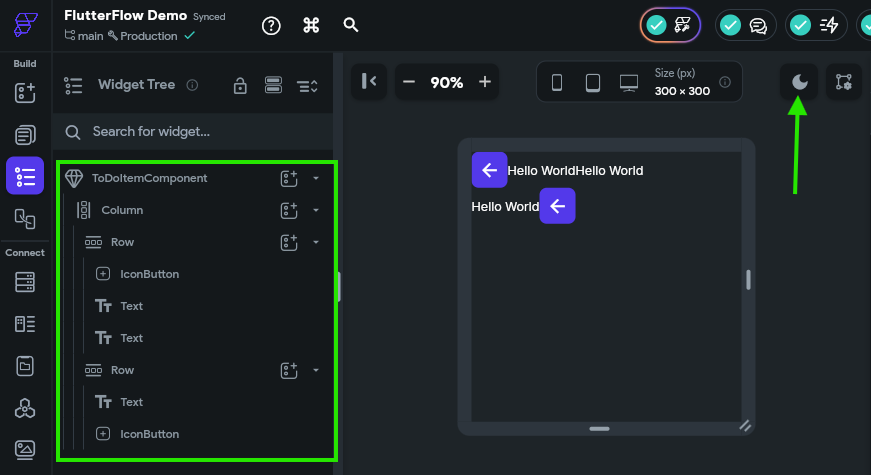871x475 pixels.
Task: Click the canvas corner resize grip
Action: coord(745,426)
